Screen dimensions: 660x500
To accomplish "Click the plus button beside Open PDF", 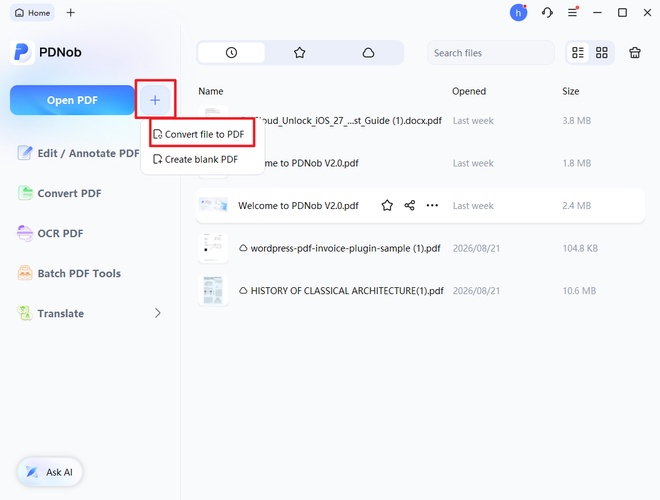I will (x=155, y=100).
